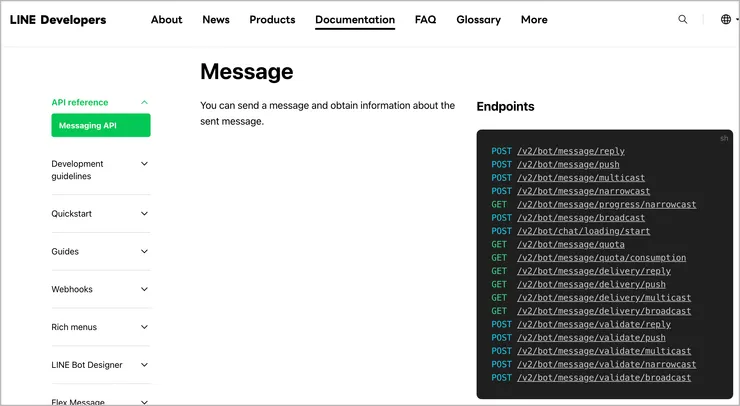The image size is (740, 406).
Task: Expand Development guidelines chevron
Action: pos(144,164)
